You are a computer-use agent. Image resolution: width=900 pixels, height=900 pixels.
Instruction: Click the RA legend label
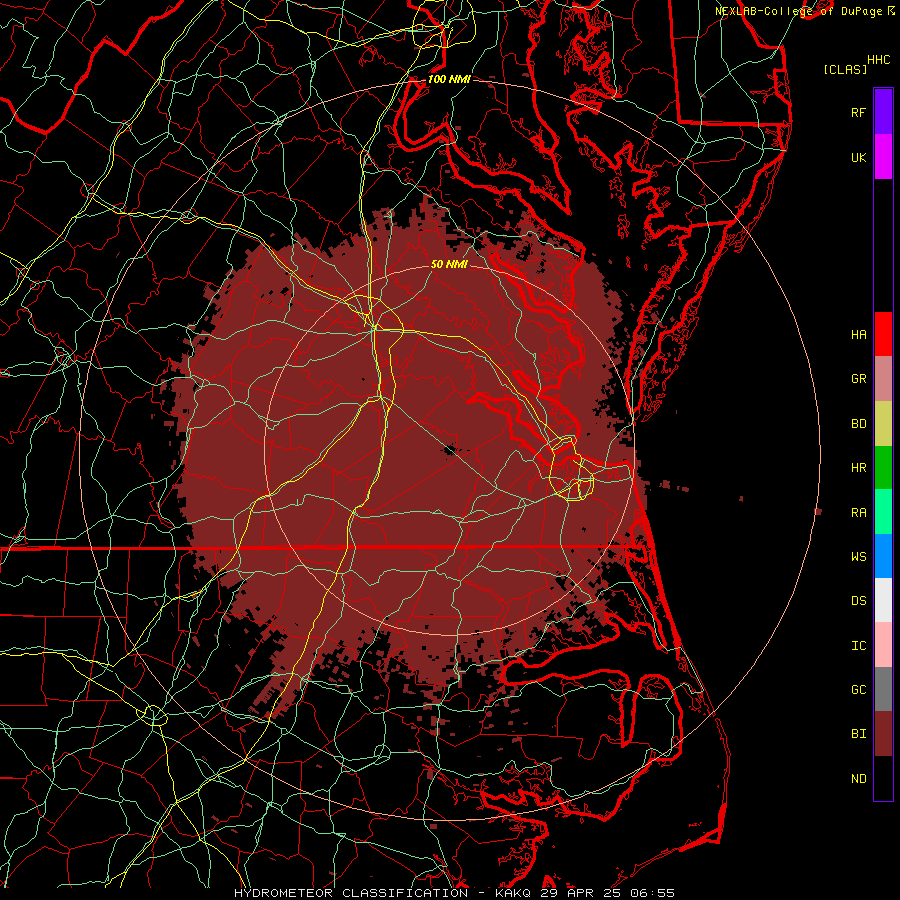coord(858,513)
